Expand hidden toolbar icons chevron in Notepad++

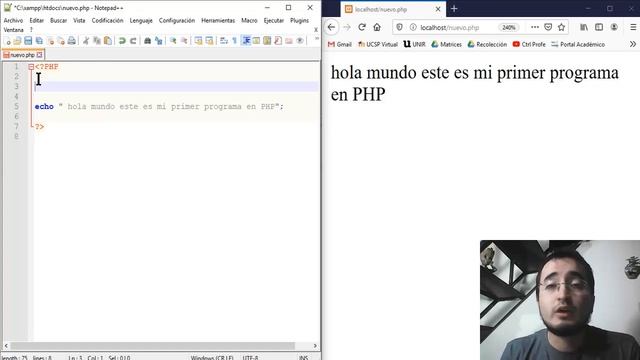[x=317, y=39]
